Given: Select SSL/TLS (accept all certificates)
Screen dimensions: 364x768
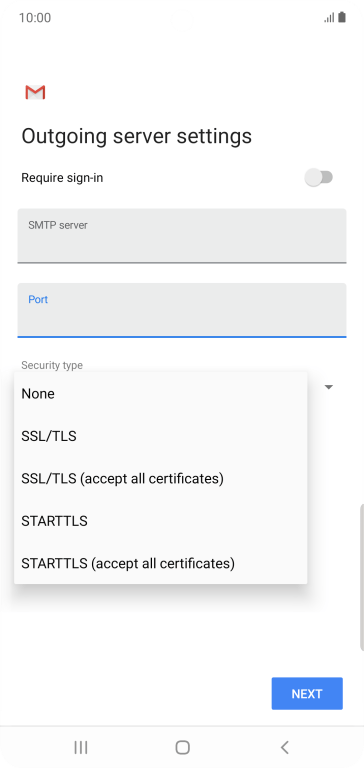Looking at the screenshot, I should 161,479.
